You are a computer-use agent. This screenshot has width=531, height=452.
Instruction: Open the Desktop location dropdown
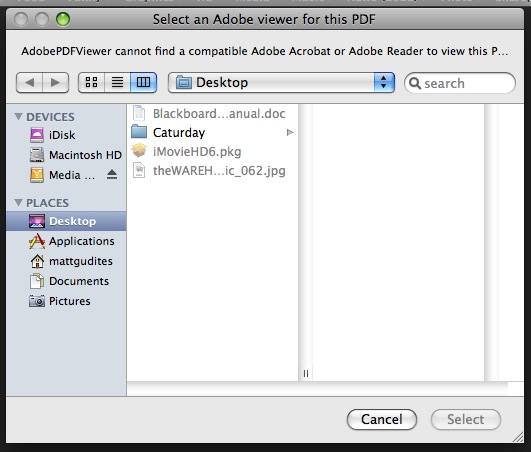point(281,82)
